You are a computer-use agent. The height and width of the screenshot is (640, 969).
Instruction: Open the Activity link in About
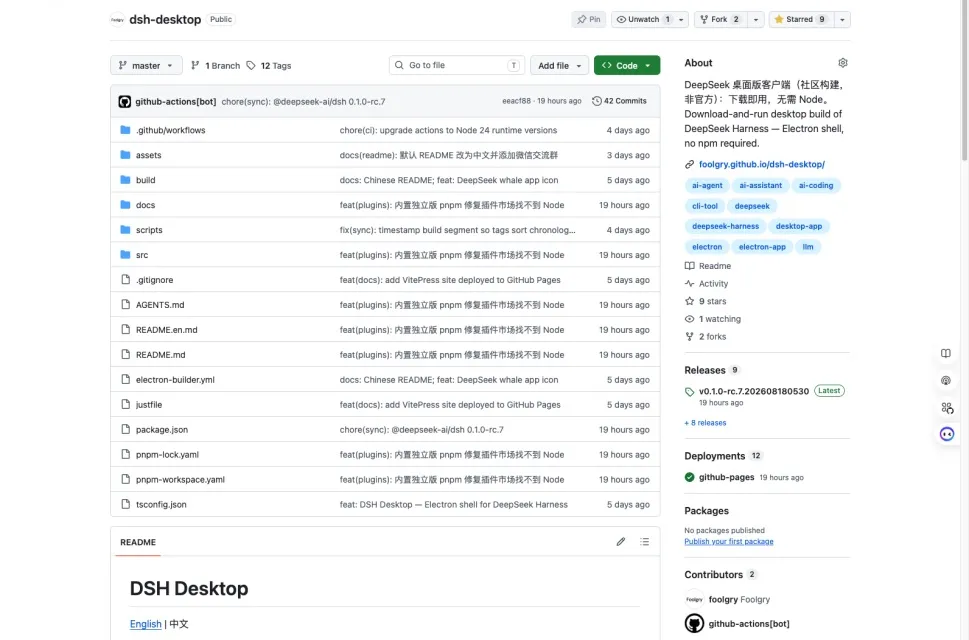pos(706,284)
